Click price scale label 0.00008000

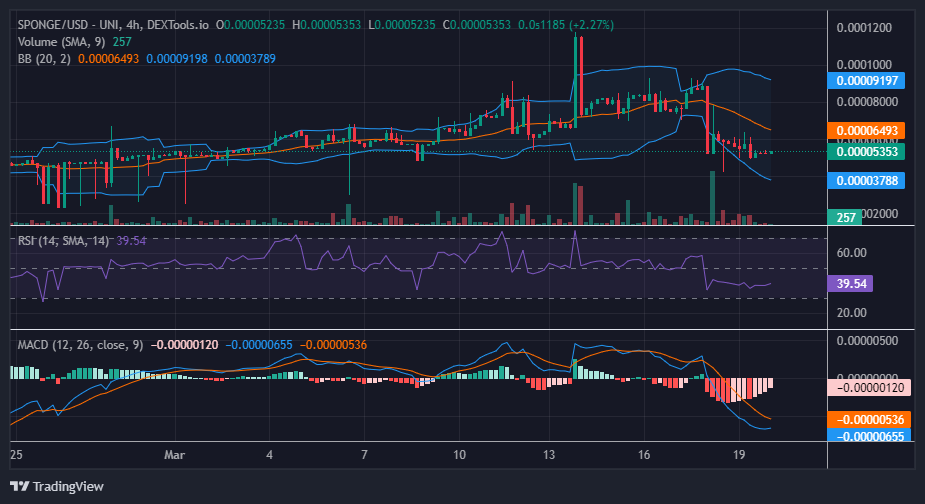867,102
